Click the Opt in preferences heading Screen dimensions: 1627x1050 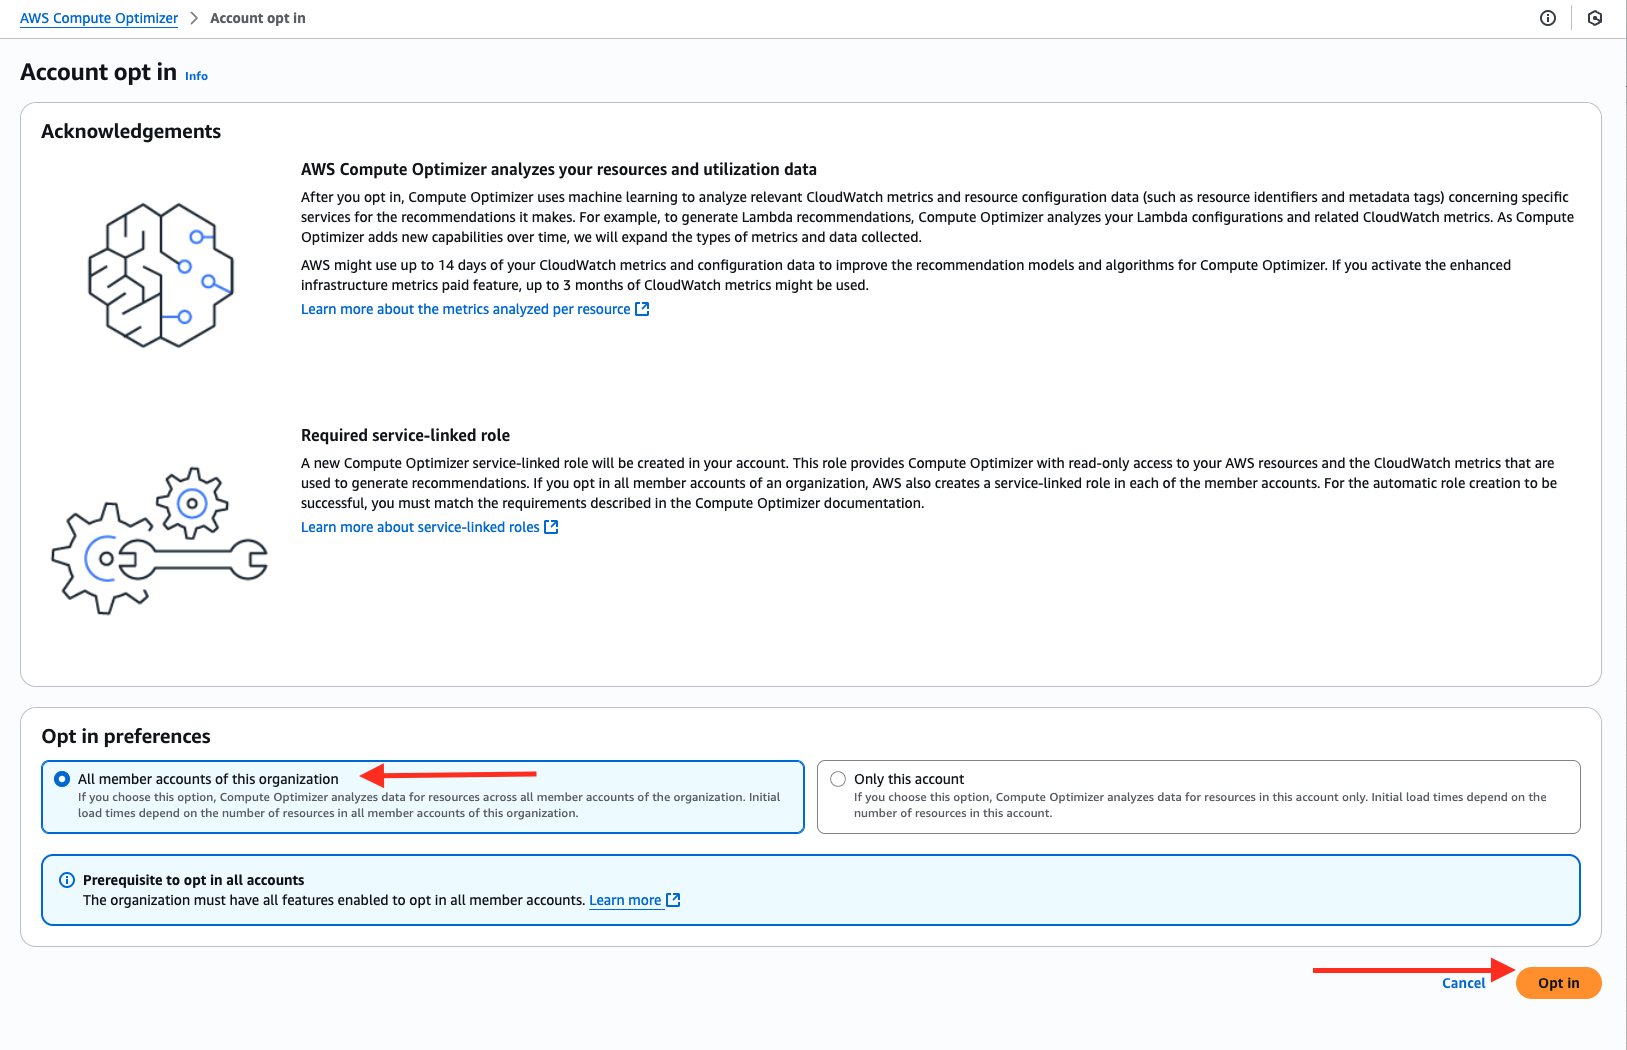(126, 736)
